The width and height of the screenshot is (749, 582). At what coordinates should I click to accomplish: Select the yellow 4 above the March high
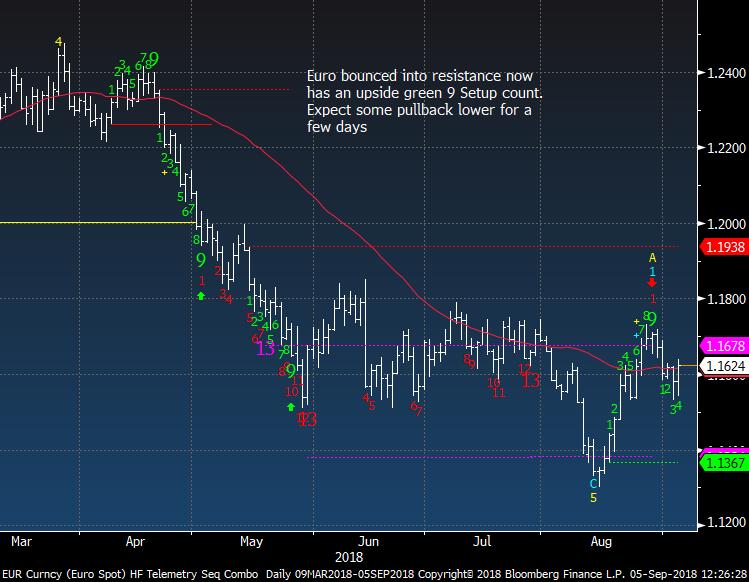(59, 42)
